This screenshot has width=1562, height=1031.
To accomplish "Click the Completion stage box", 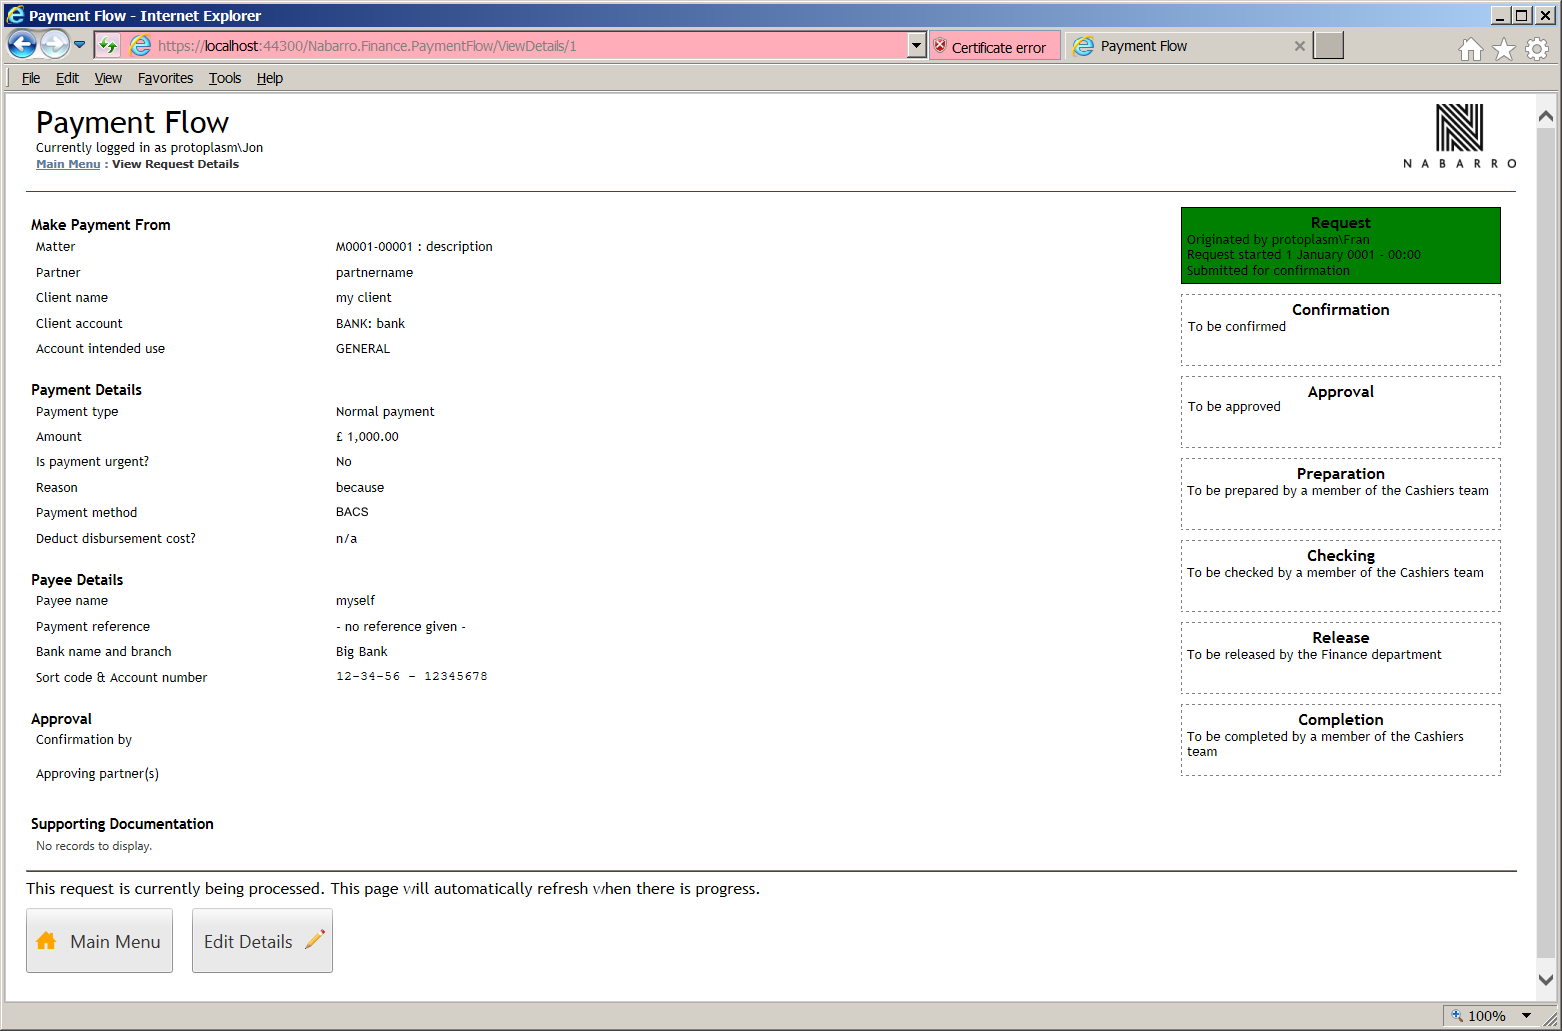I will (1340, 740).
